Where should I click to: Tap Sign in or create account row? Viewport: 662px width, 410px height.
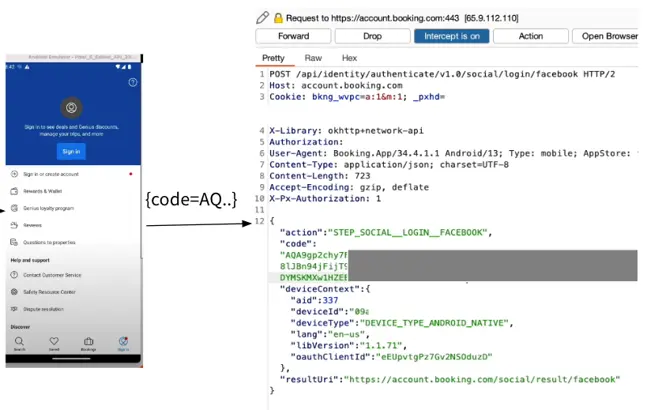[x=73, y=174]
